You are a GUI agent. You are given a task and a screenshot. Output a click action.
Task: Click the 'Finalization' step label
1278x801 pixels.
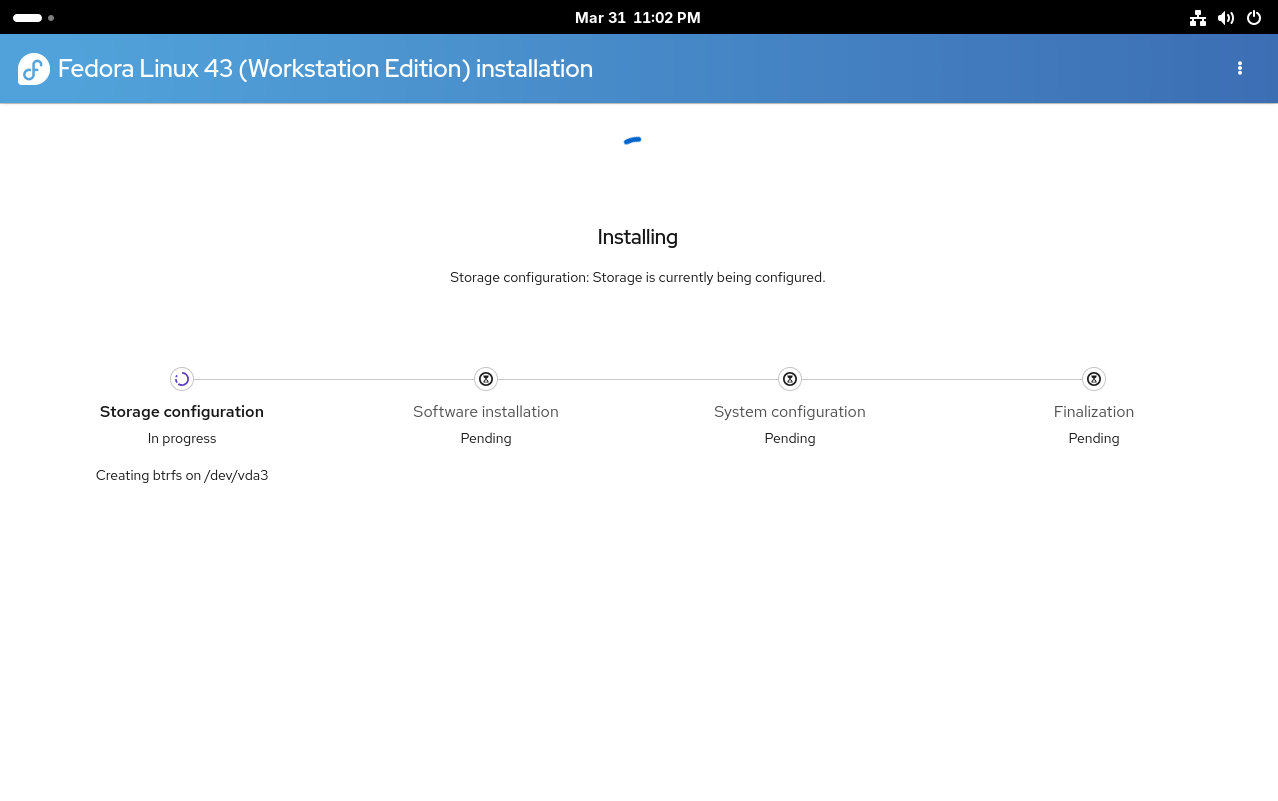(1094, 412)
